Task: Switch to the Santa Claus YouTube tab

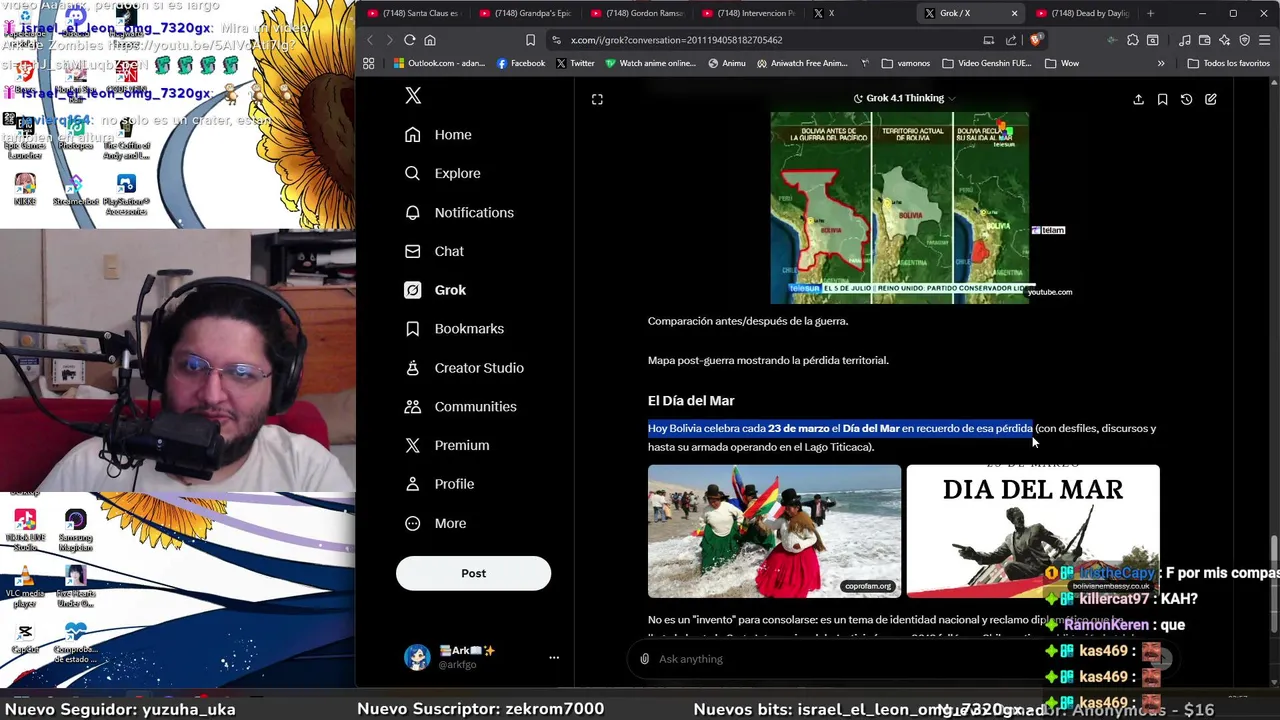Action: [412, 13]
